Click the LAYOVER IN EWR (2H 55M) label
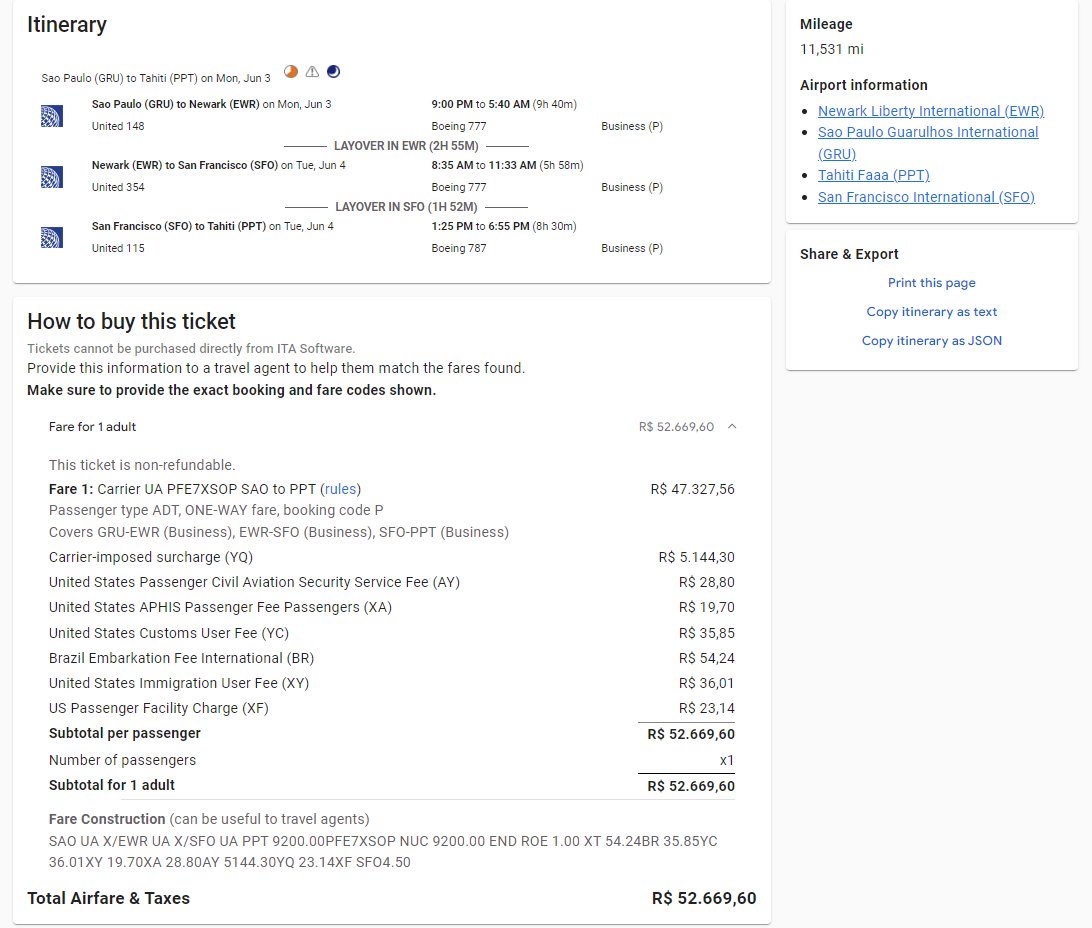Image resolution: width=1092 pixels, height=928 pixels. [406, 146]
